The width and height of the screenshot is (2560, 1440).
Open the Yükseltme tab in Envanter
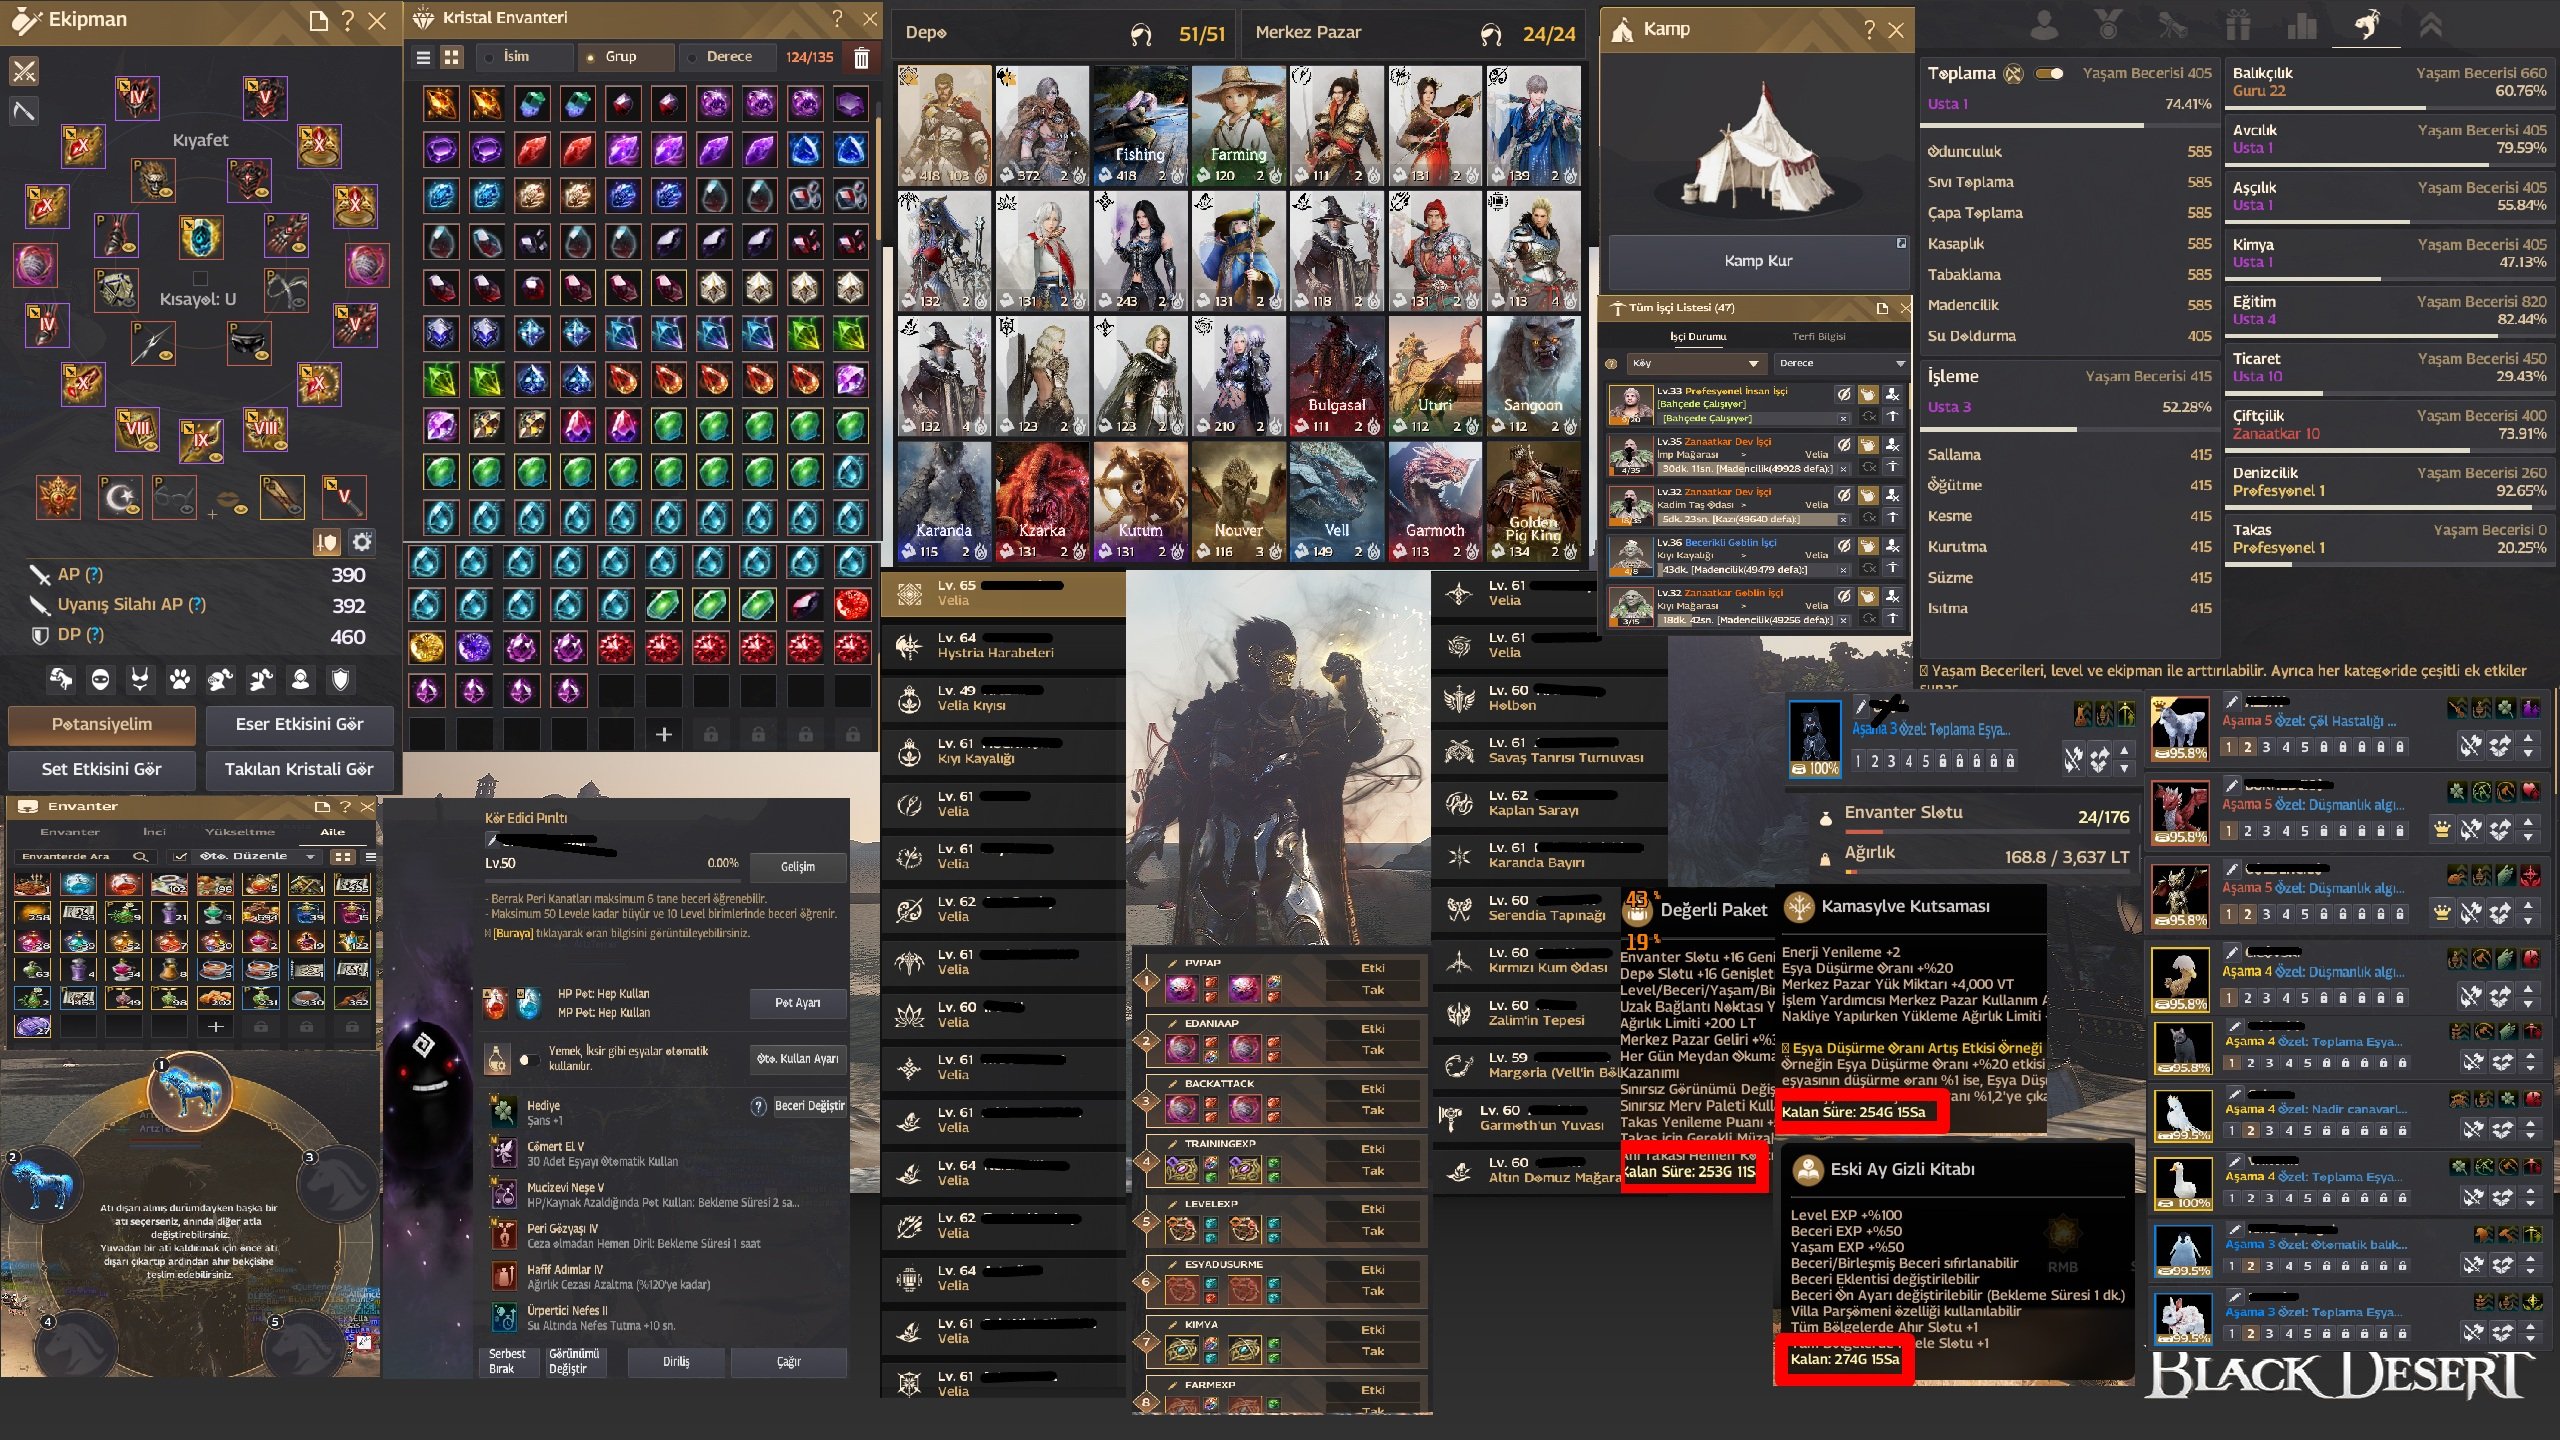point(240,831)
